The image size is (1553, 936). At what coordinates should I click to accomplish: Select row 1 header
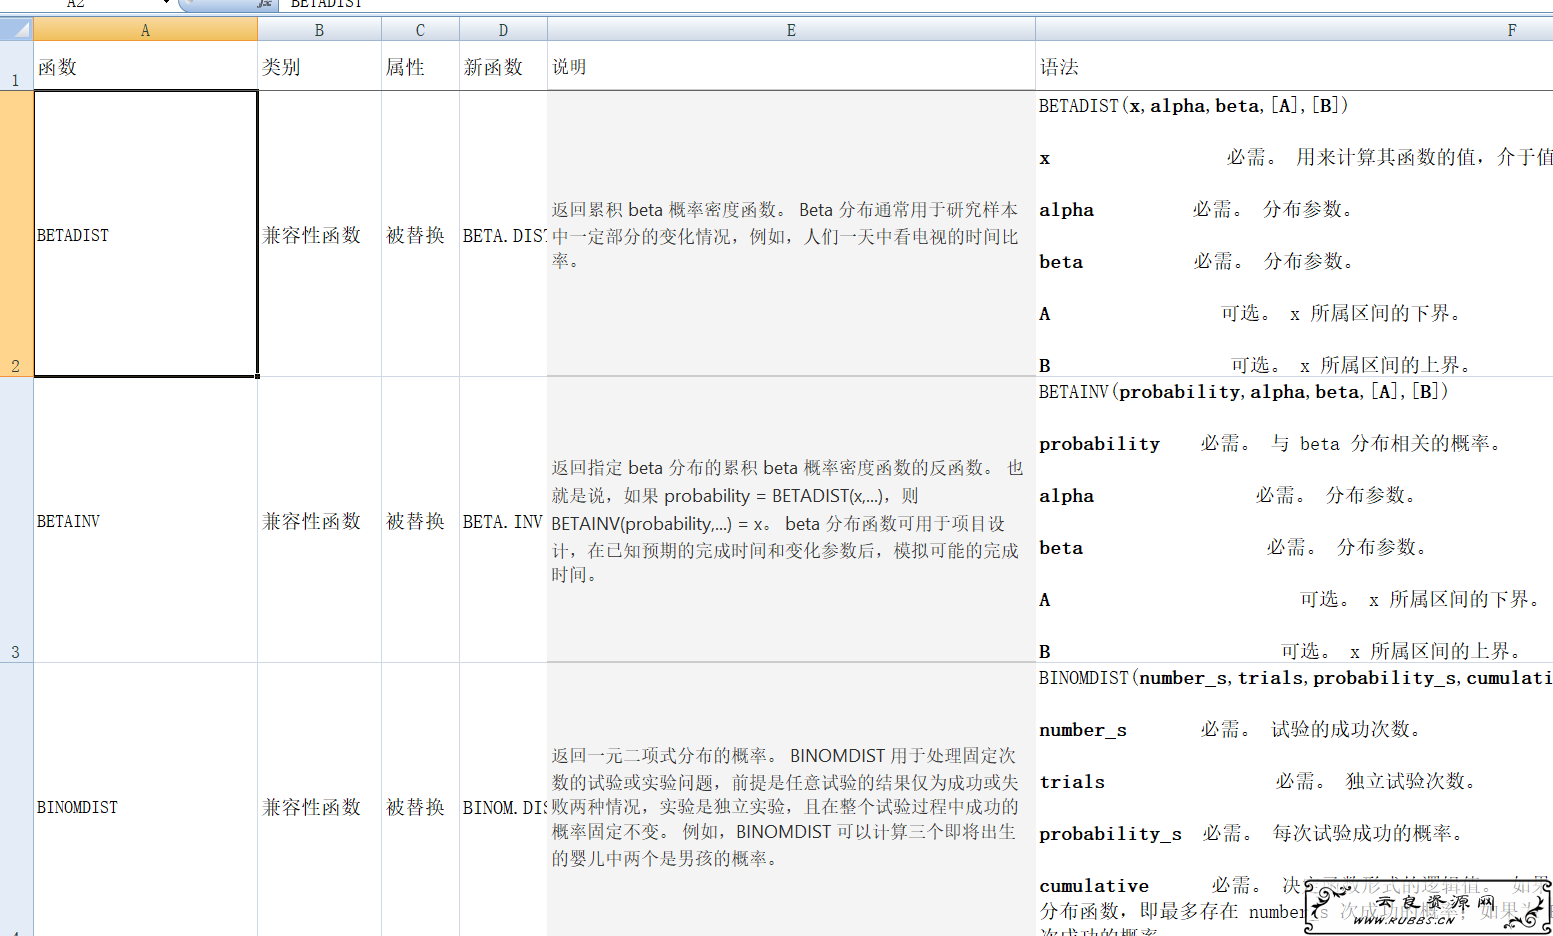pyautogui.click(x=16, y=66)
